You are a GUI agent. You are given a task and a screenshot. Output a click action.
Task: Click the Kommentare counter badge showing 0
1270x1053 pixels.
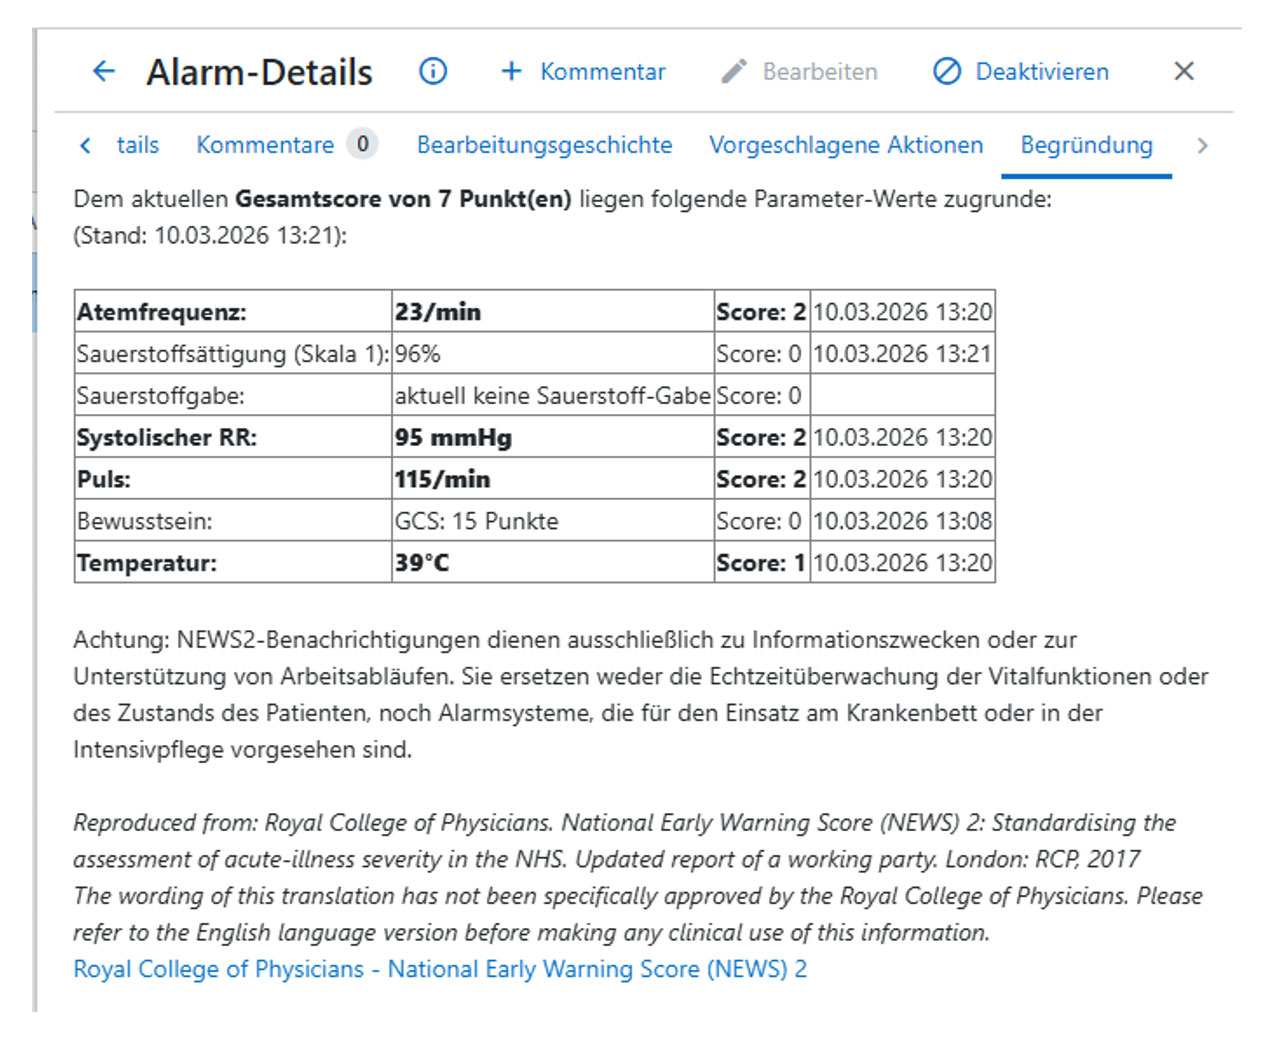coord(362,144)
